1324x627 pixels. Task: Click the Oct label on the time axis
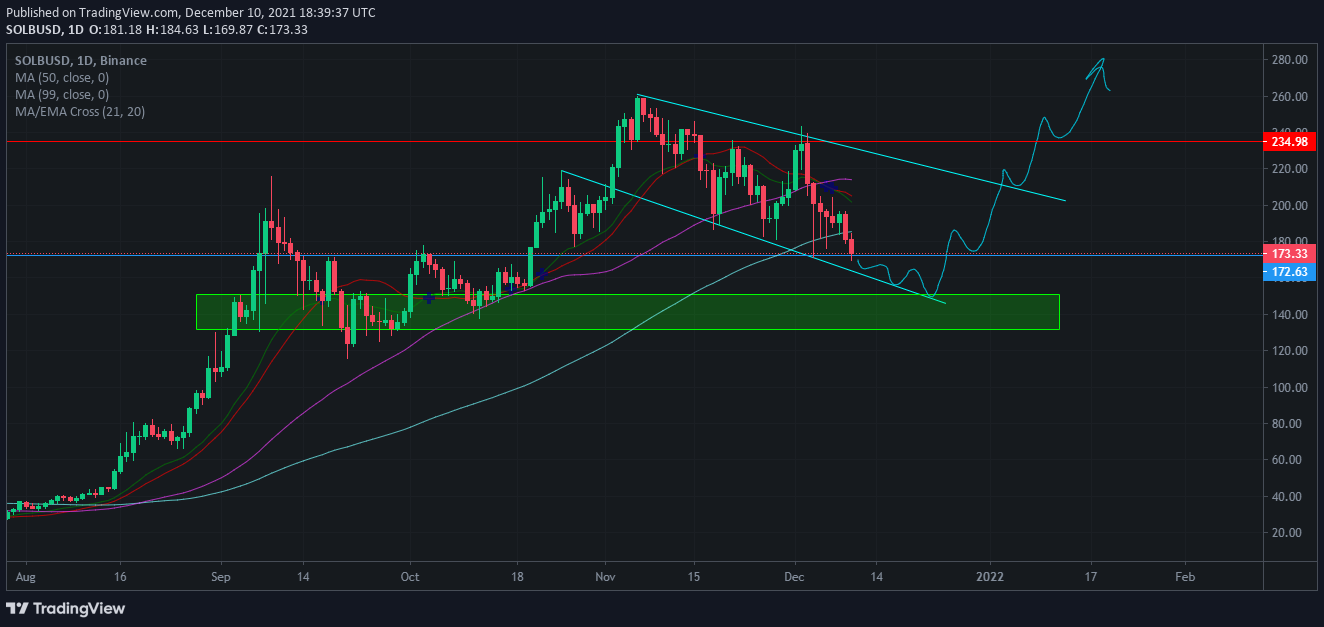(408, 577)
